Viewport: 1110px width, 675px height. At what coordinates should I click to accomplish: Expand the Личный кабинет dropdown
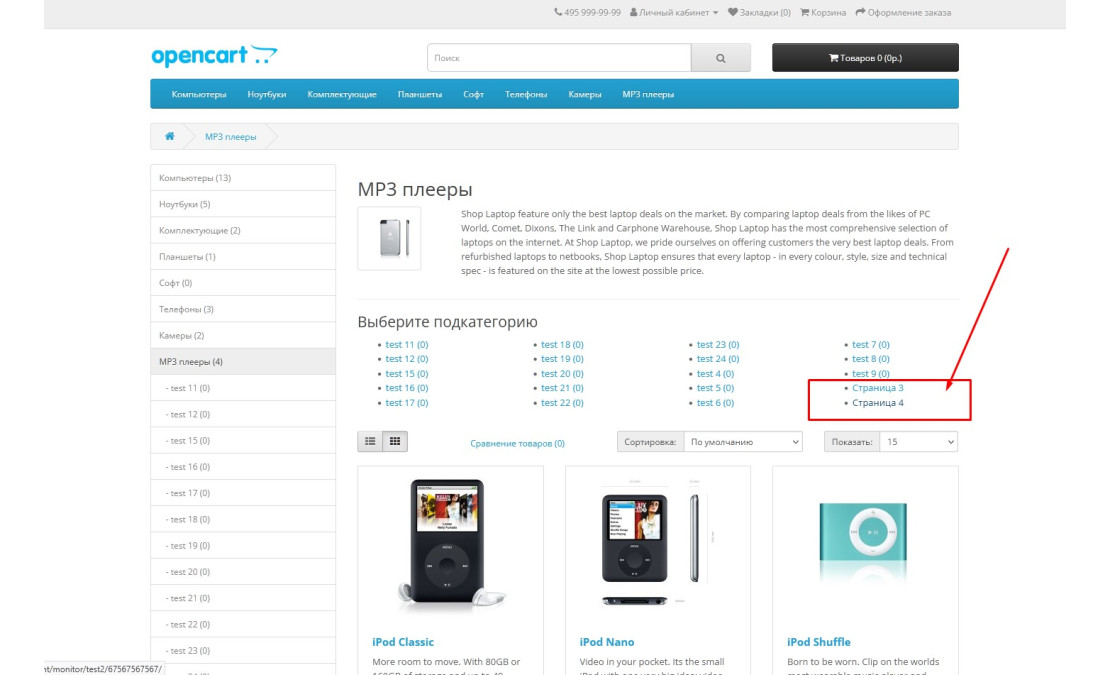(x=674, y=13)
